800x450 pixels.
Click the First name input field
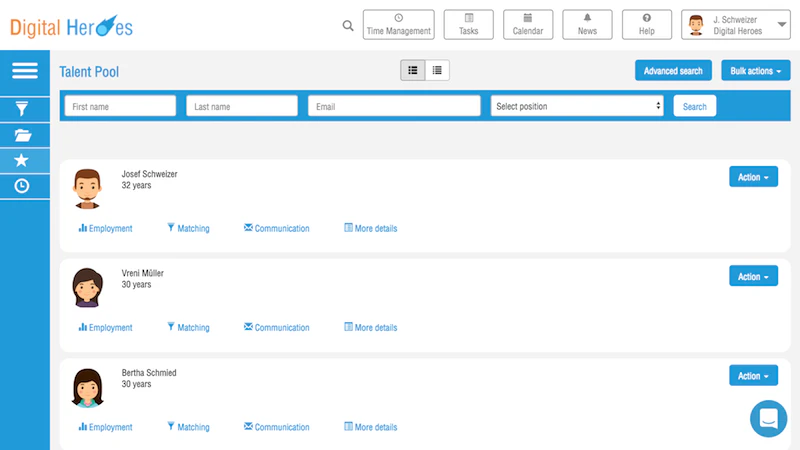tap(120, 106)
